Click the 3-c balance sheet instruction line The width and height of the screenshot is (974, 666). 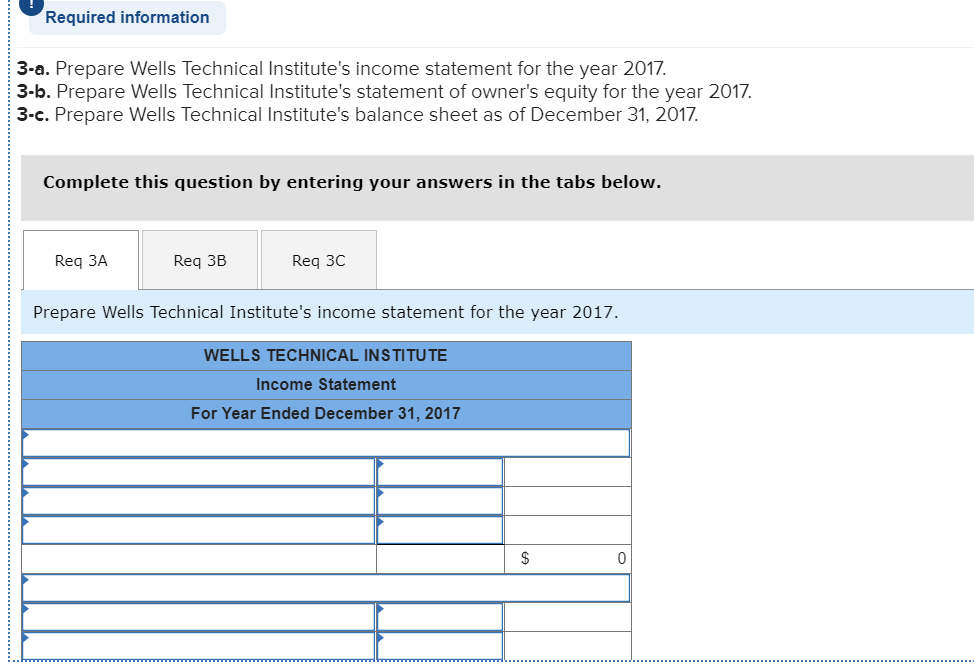click(358, 115)
